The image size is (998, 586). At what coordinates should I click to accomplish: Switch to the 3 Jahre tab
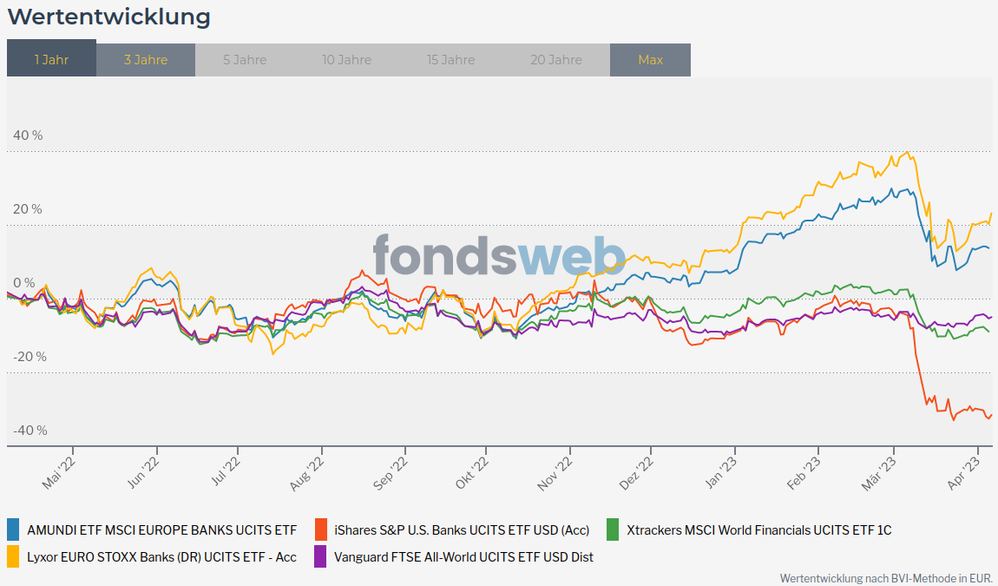[146, 60]
